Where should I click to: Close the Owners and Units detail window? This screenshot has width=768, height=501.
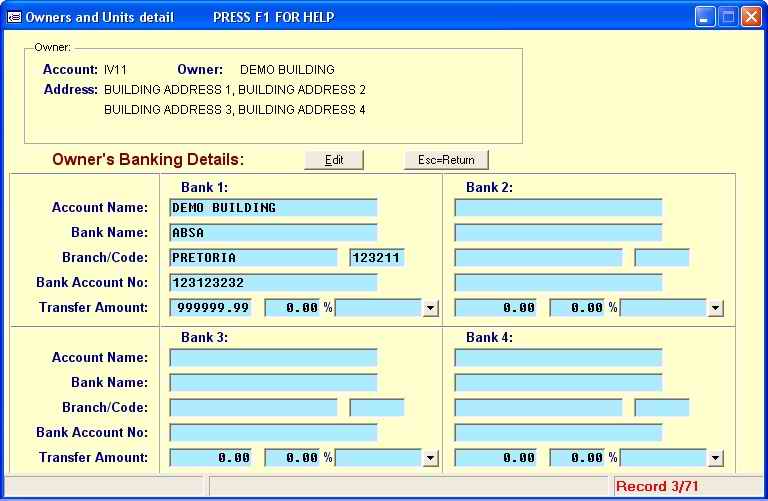751,17
